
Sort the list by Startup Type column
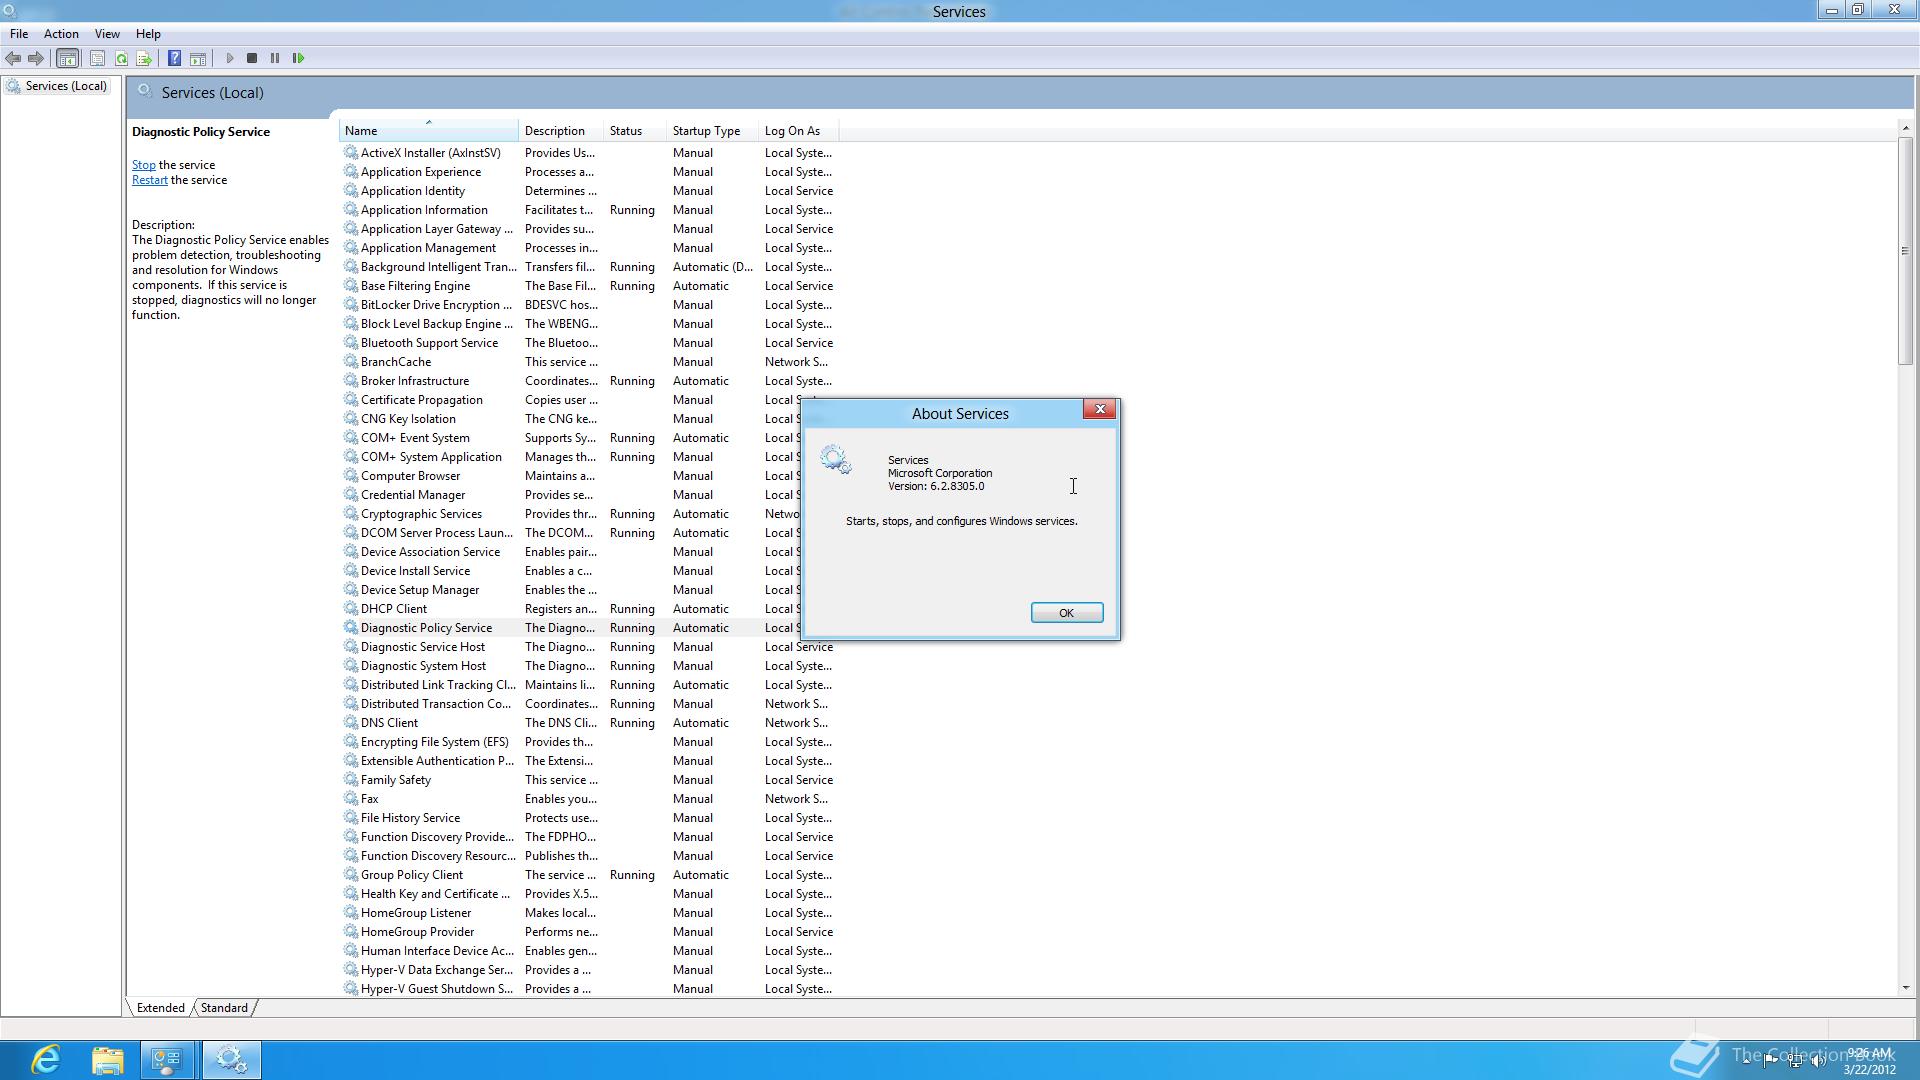(x=706, y=131)
